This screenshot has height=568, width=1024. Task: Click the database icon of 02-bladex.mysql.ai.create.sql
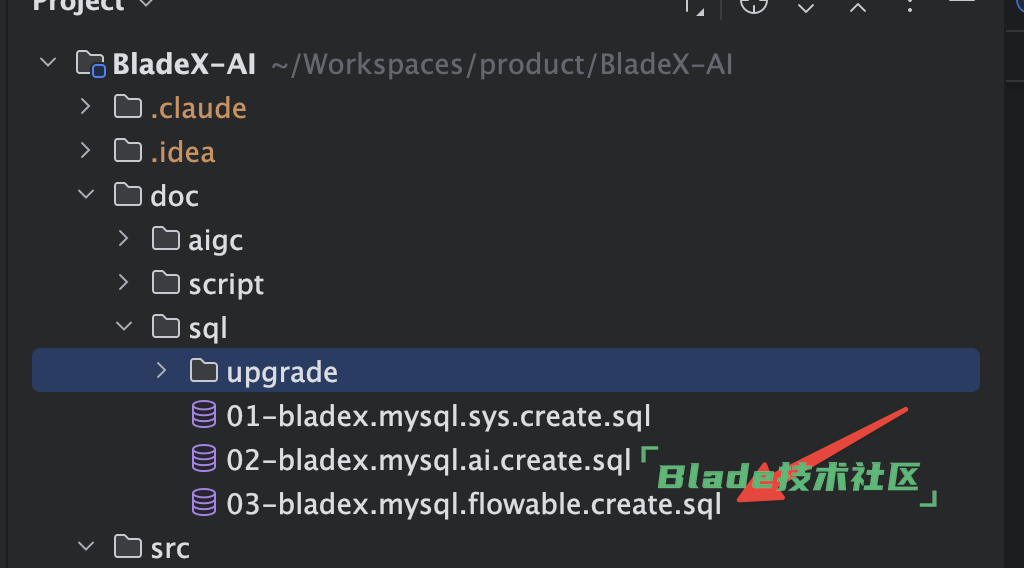[204, 458]
